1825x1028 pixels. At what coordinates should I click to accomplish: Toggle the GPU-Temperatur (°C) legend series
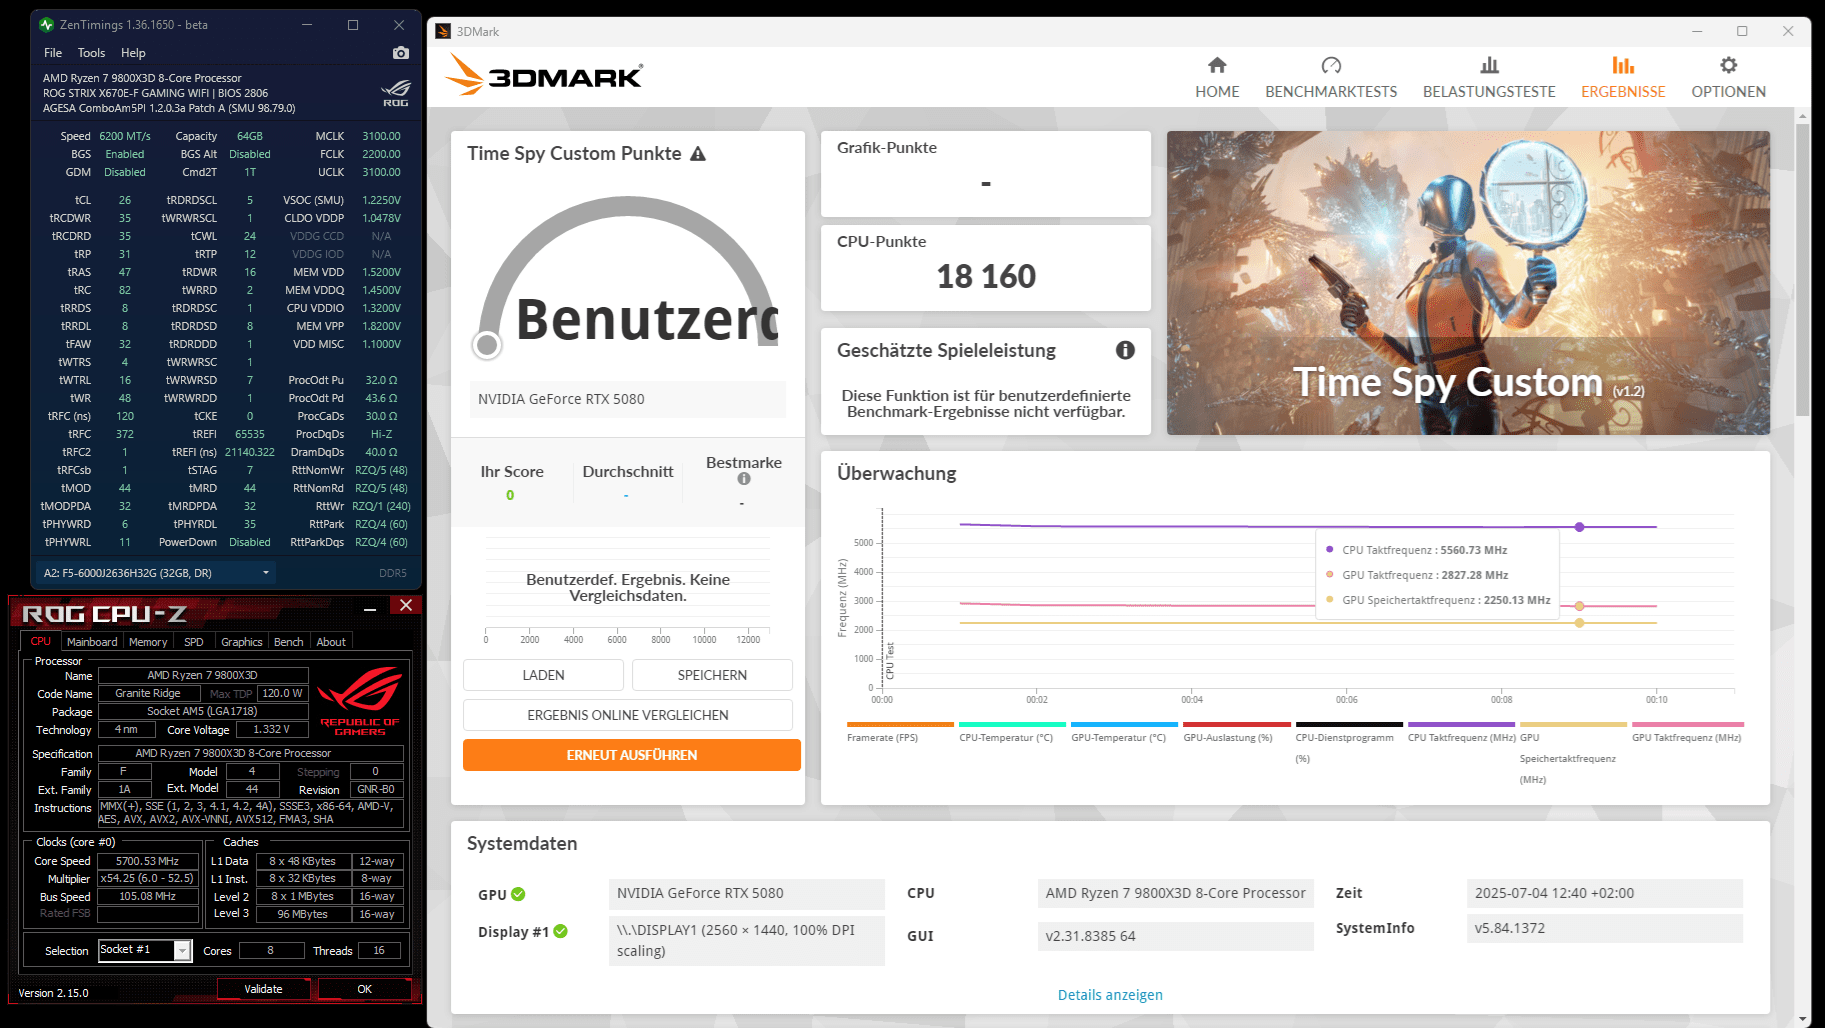[1124, 732]
